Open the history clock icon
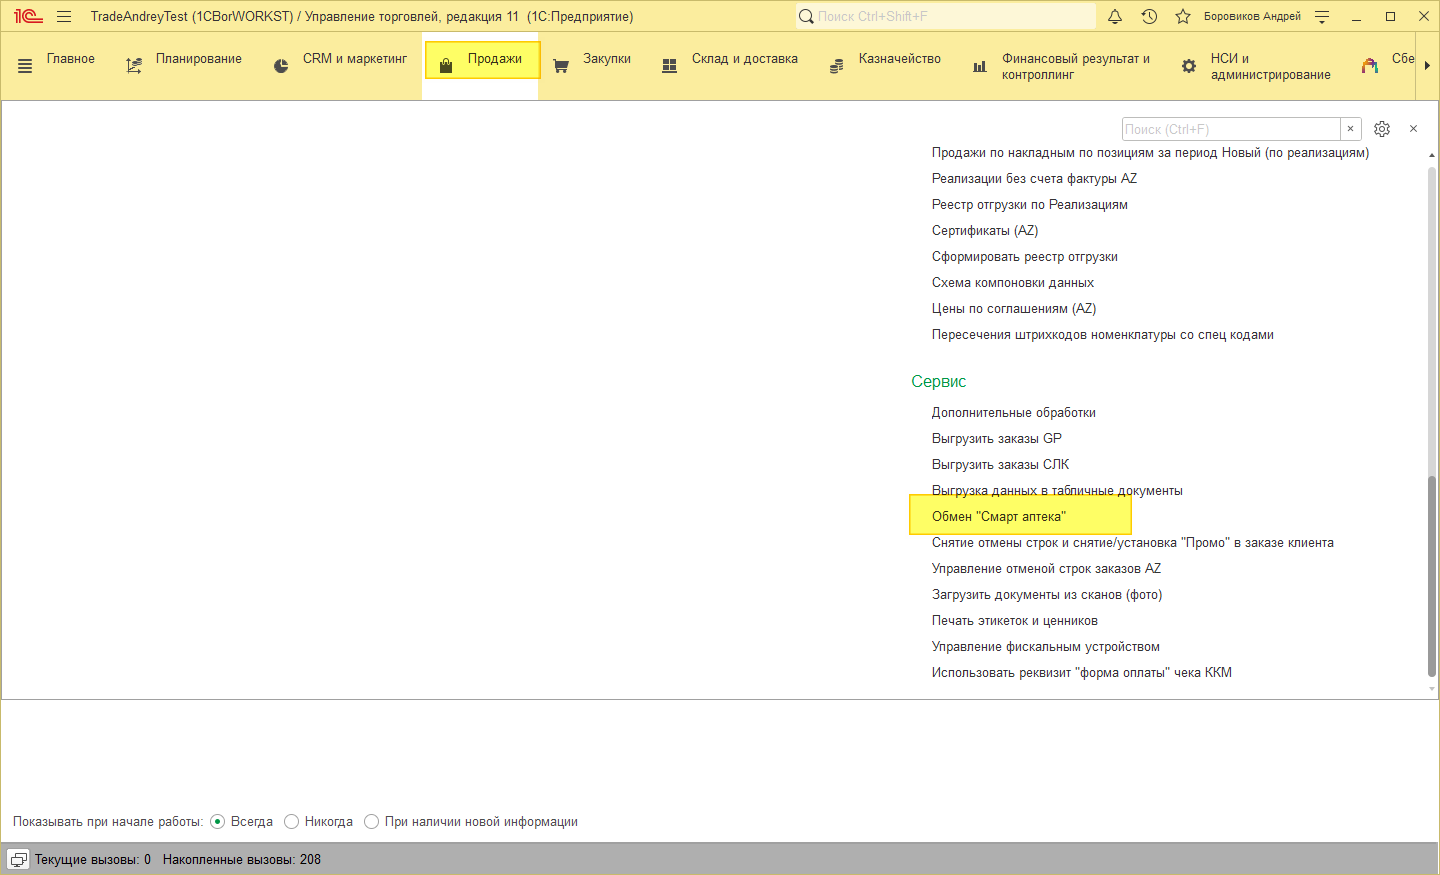 click(1149, 16)
